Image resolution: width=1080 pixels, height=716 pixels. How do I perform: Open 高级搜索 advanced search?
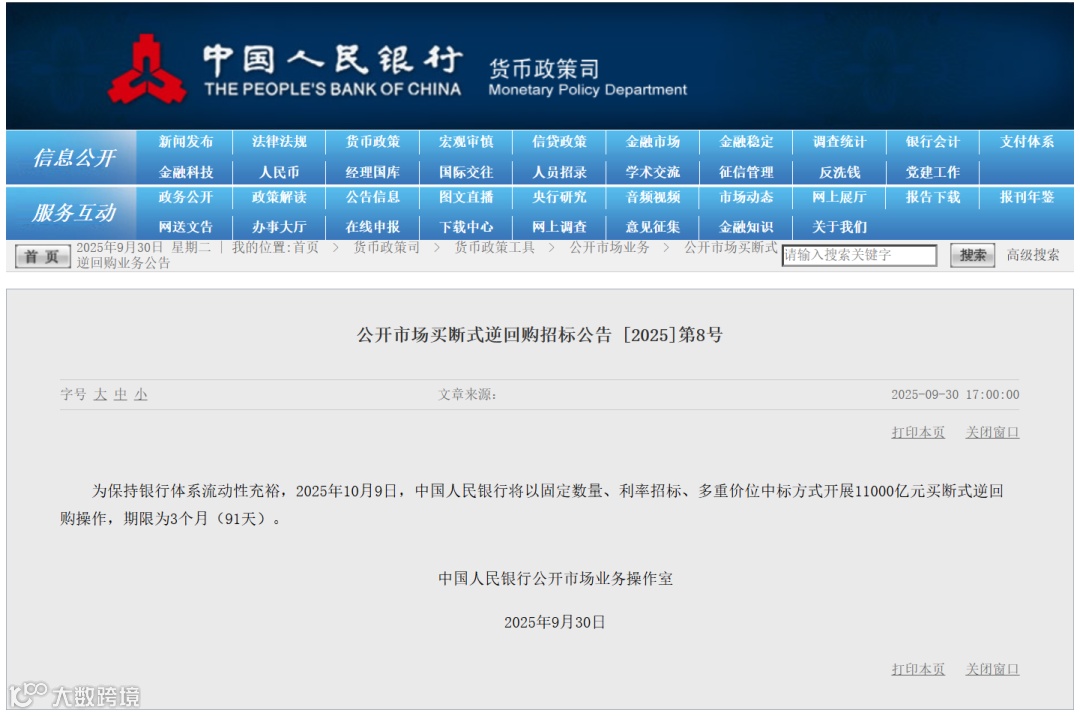pos(1033,255)
